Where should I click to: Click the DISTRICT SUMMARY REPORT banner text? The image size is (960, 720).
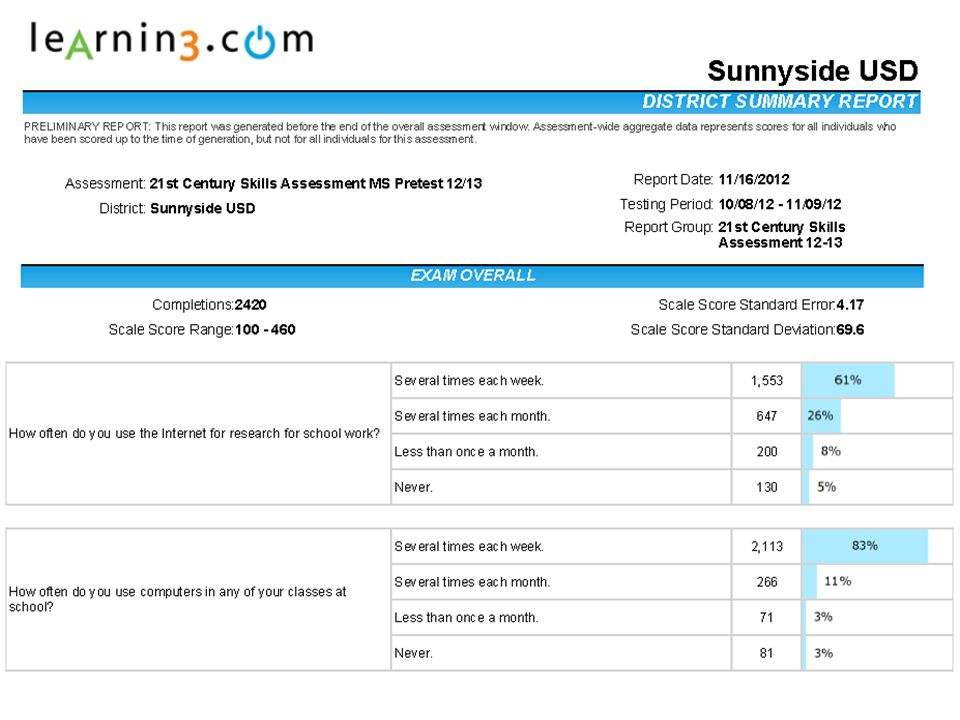(779, 102)
